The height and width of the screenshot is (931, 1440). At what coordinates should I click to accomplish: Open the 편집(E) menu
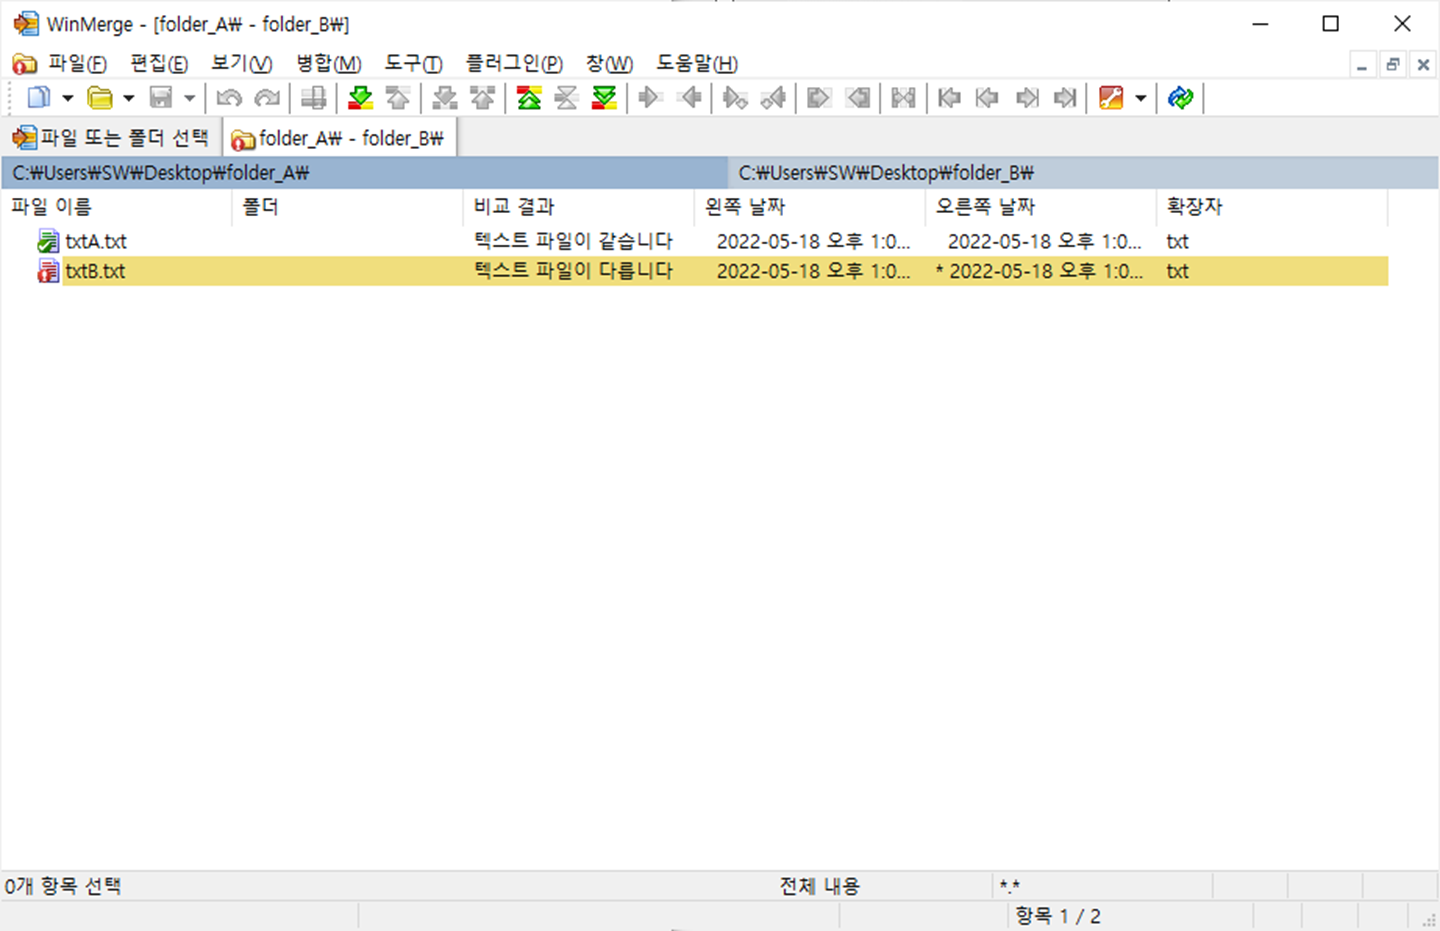tap(159, 64)
